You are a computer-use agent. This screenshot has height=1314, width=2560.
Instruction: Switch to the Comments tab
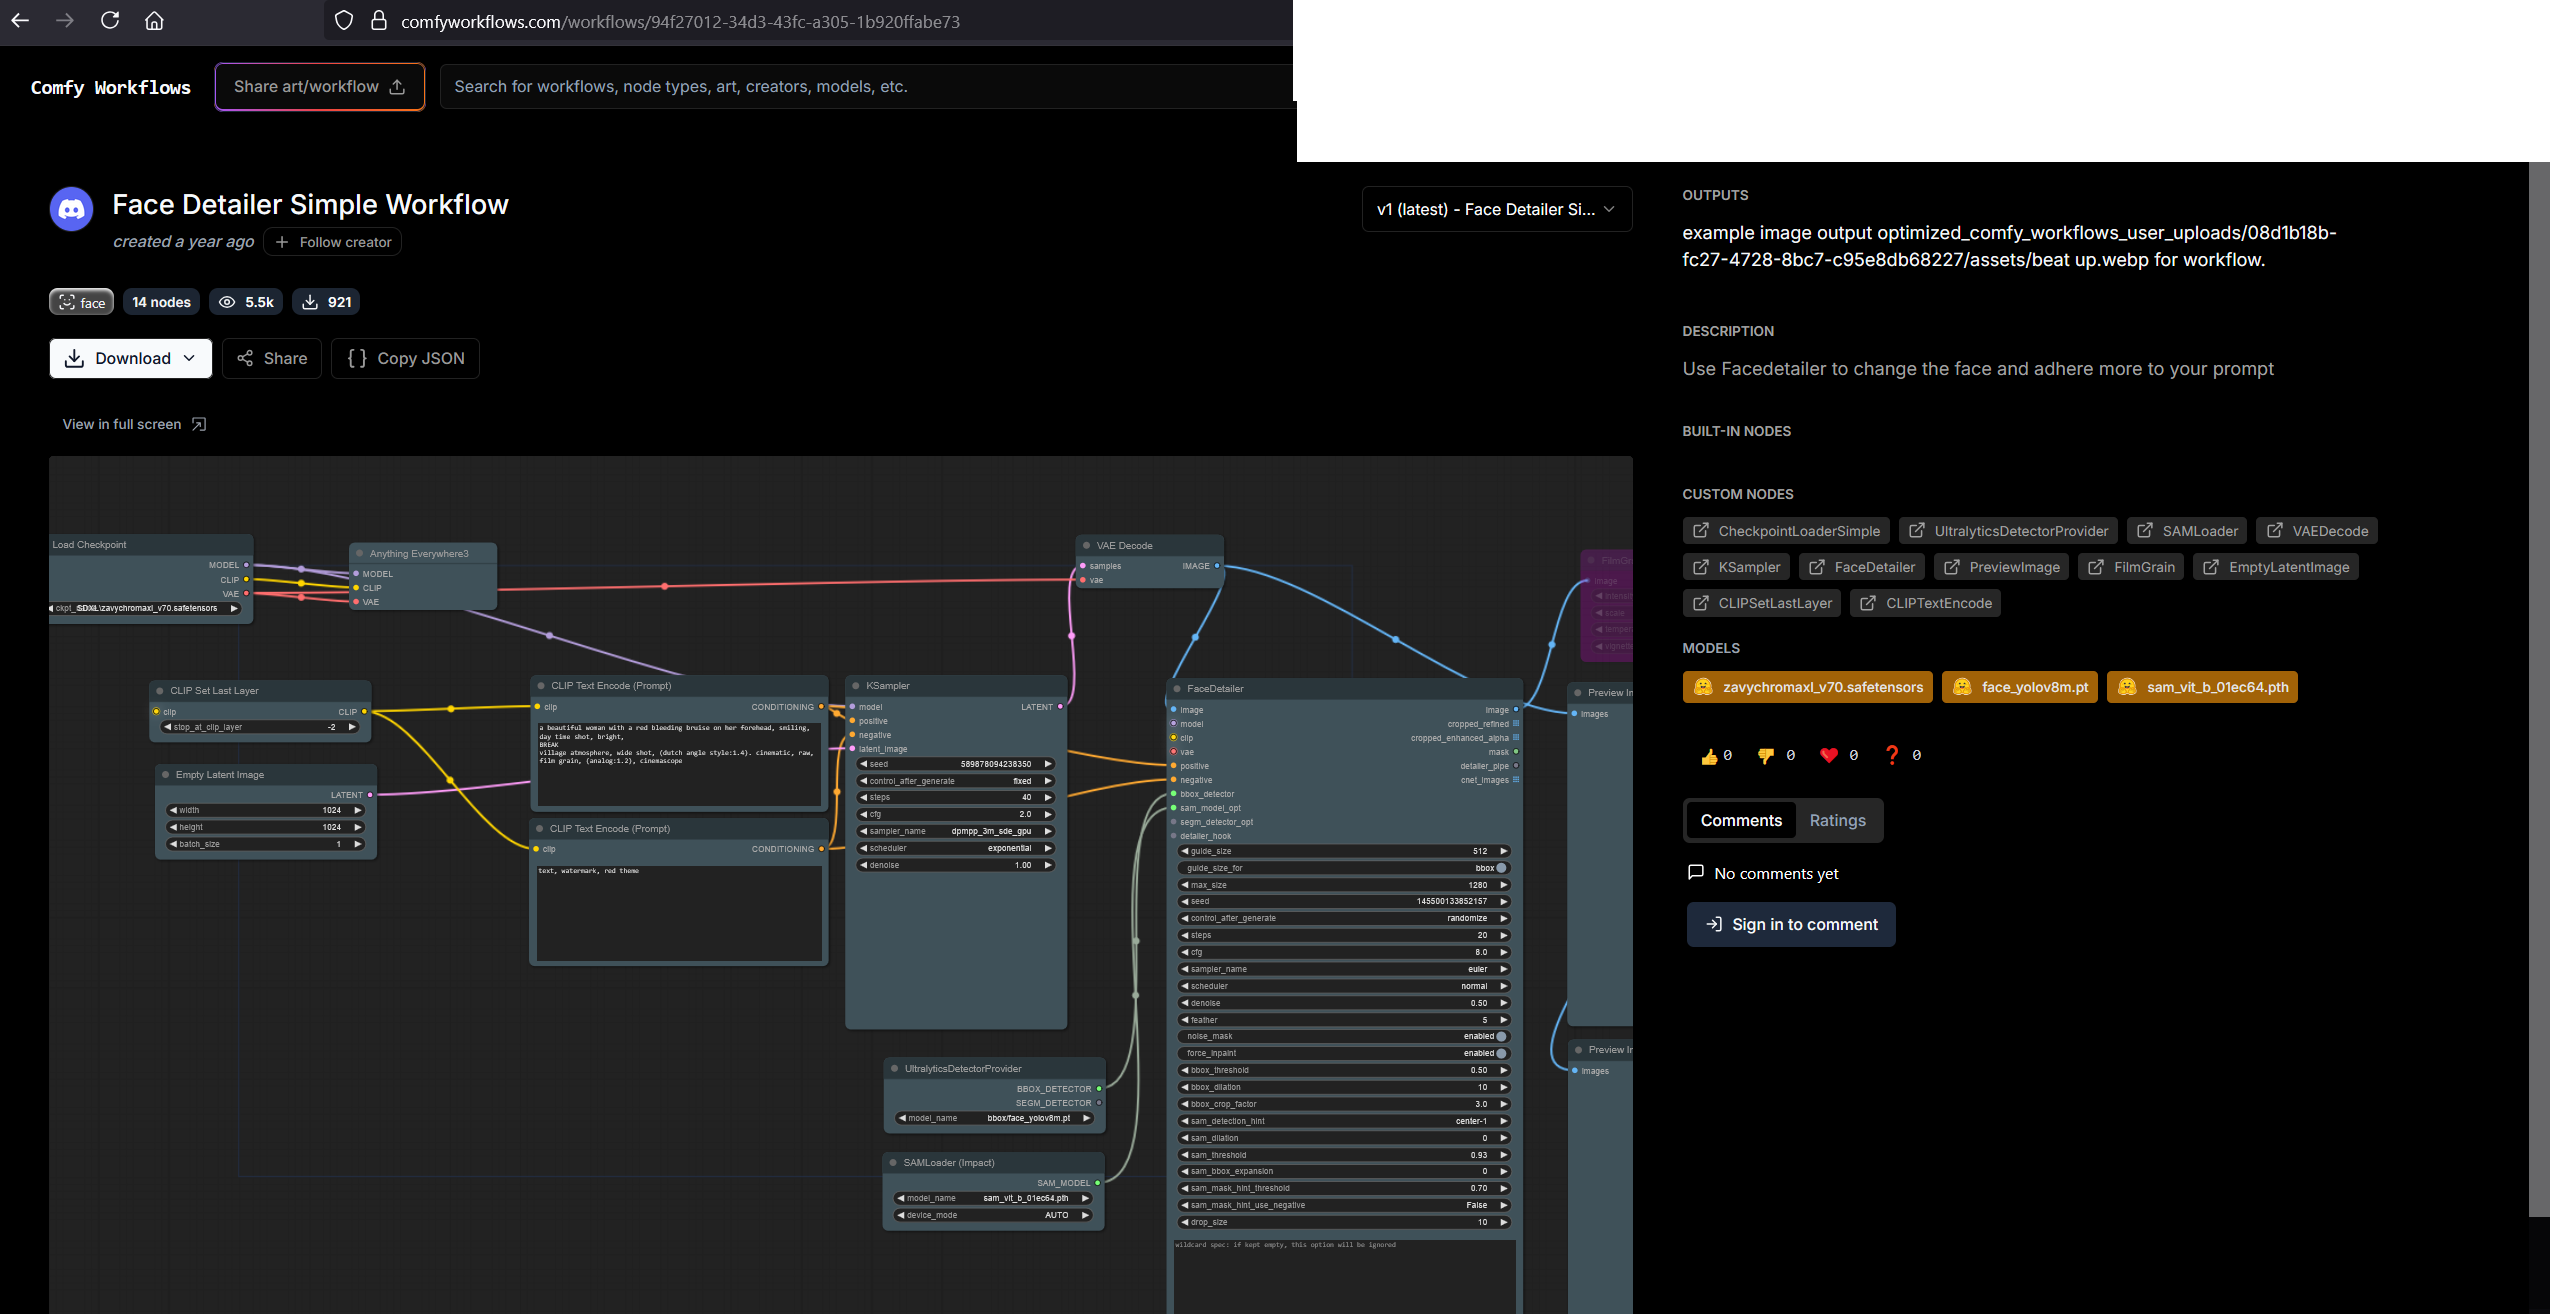pyautogui.click(x=1741, y=820)
